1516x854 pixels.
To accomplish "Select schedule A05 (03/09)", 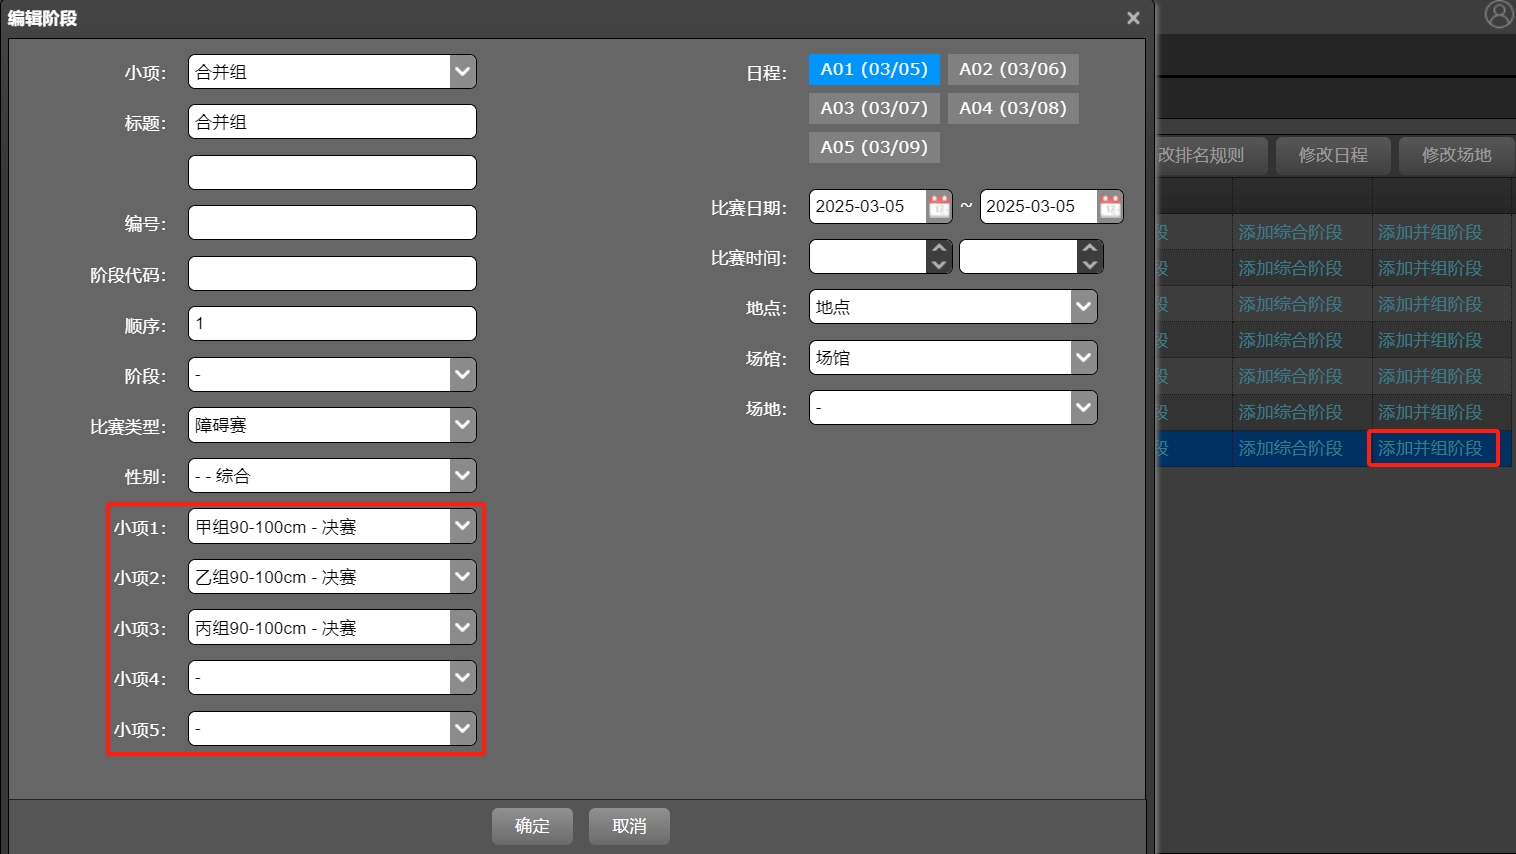I will [x=873, y=147].
